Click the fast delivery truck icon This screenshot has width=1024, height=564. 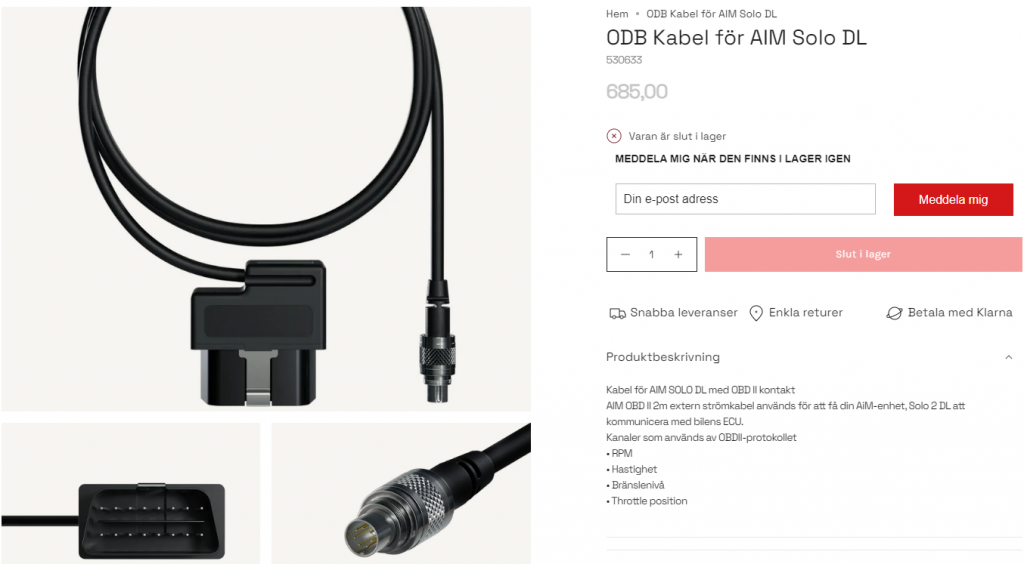(x=617, y=313)
